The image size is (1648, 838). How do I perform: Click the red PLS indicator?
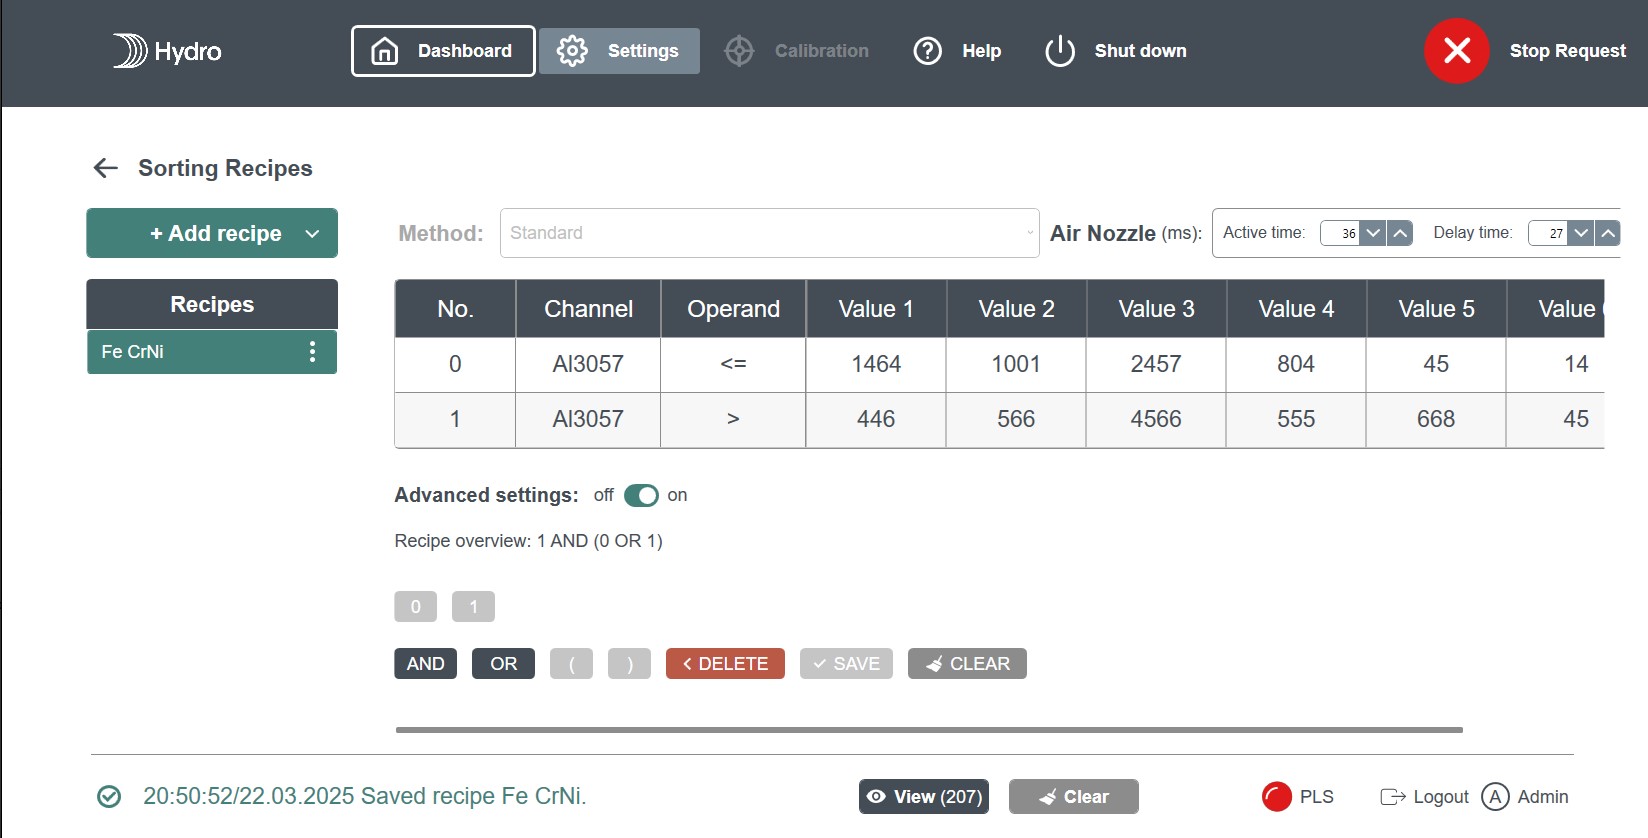tap(1277, 797)
